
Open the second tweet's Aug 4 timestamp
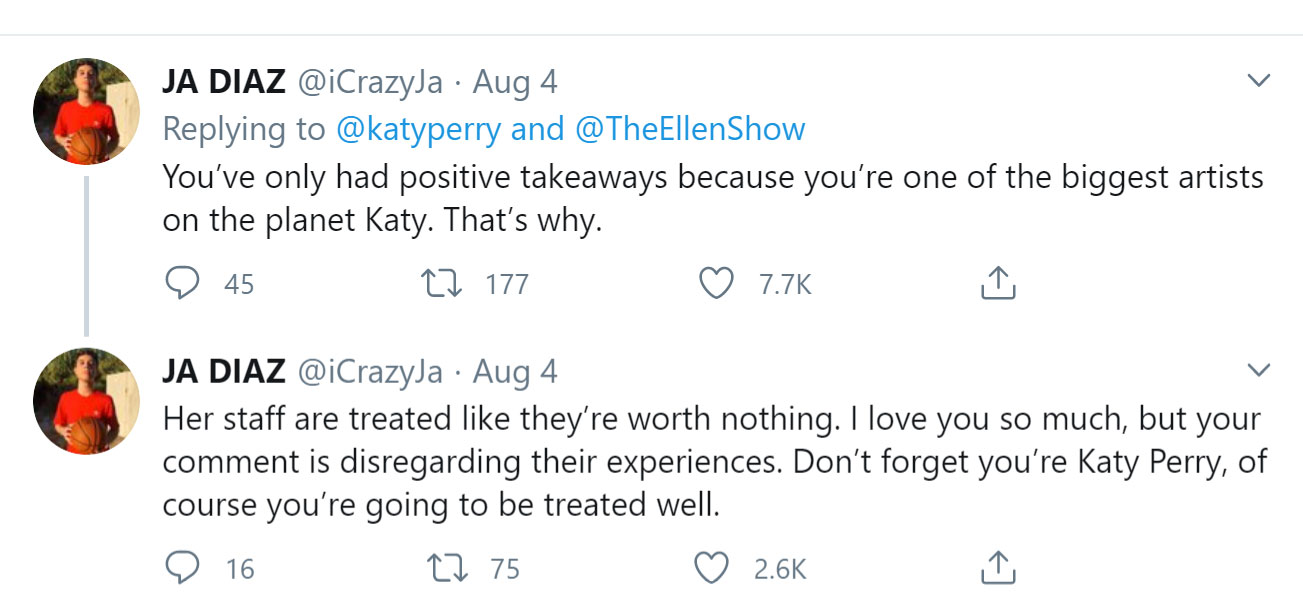[x=515, y=372]
